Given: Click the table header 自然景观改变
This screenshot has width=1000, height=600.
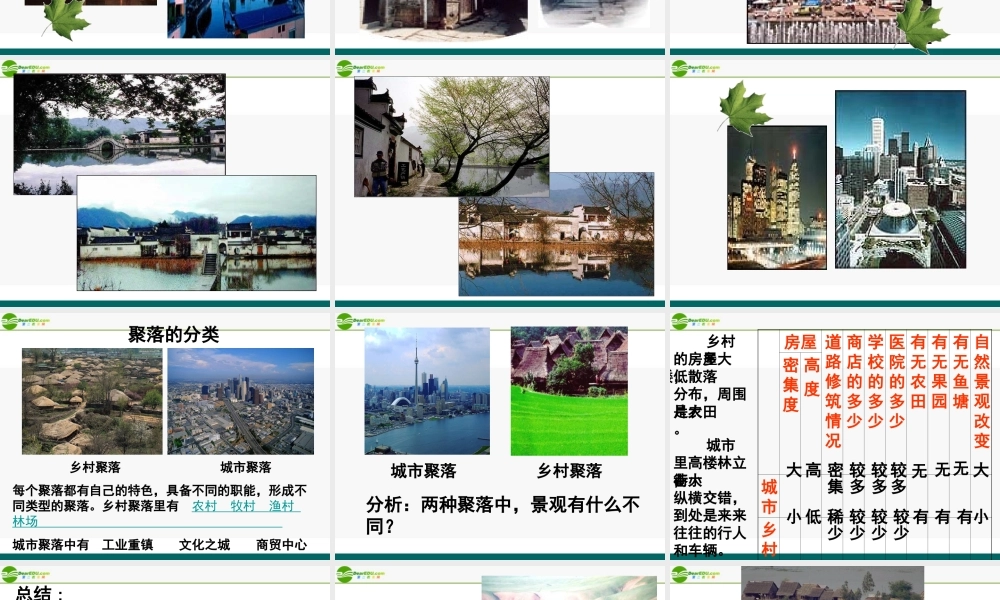Looking at the screenshot, I should pos(982,391).
